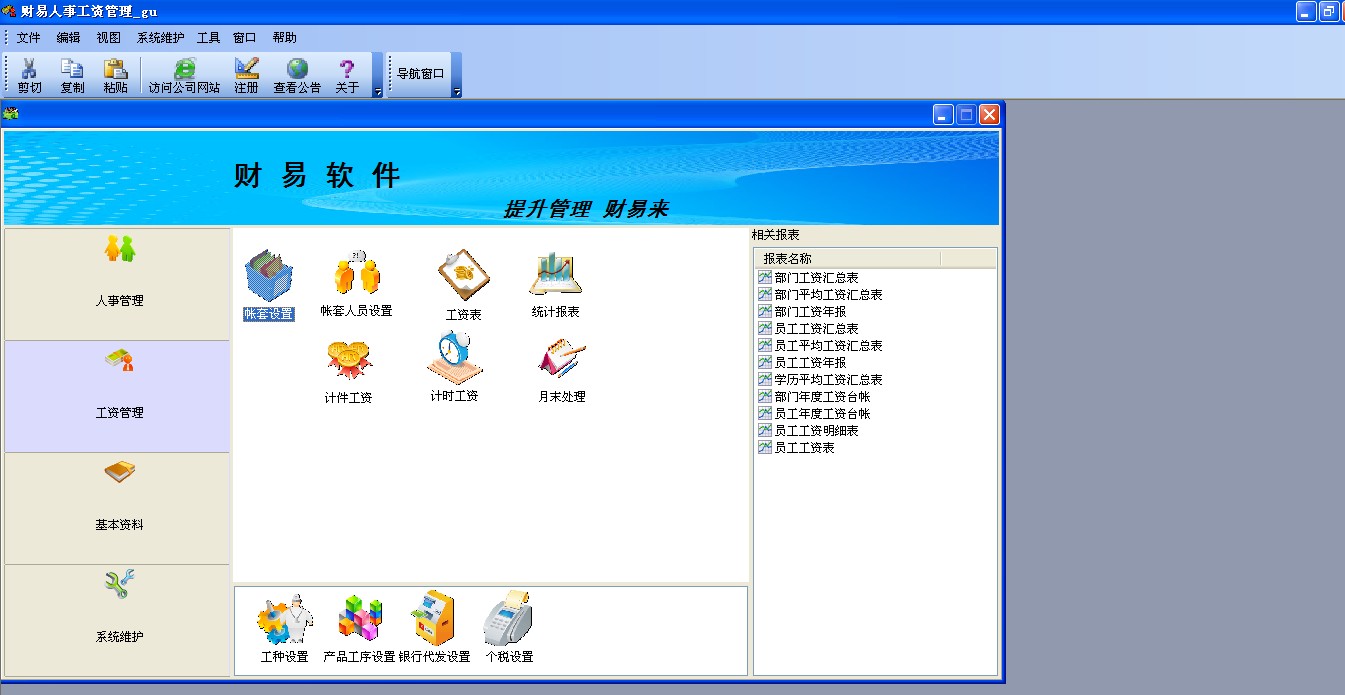Viewport: 1345px width, 695px height.
Task: Select 人事管理 in the sidebar
Action: coord(118,284)
